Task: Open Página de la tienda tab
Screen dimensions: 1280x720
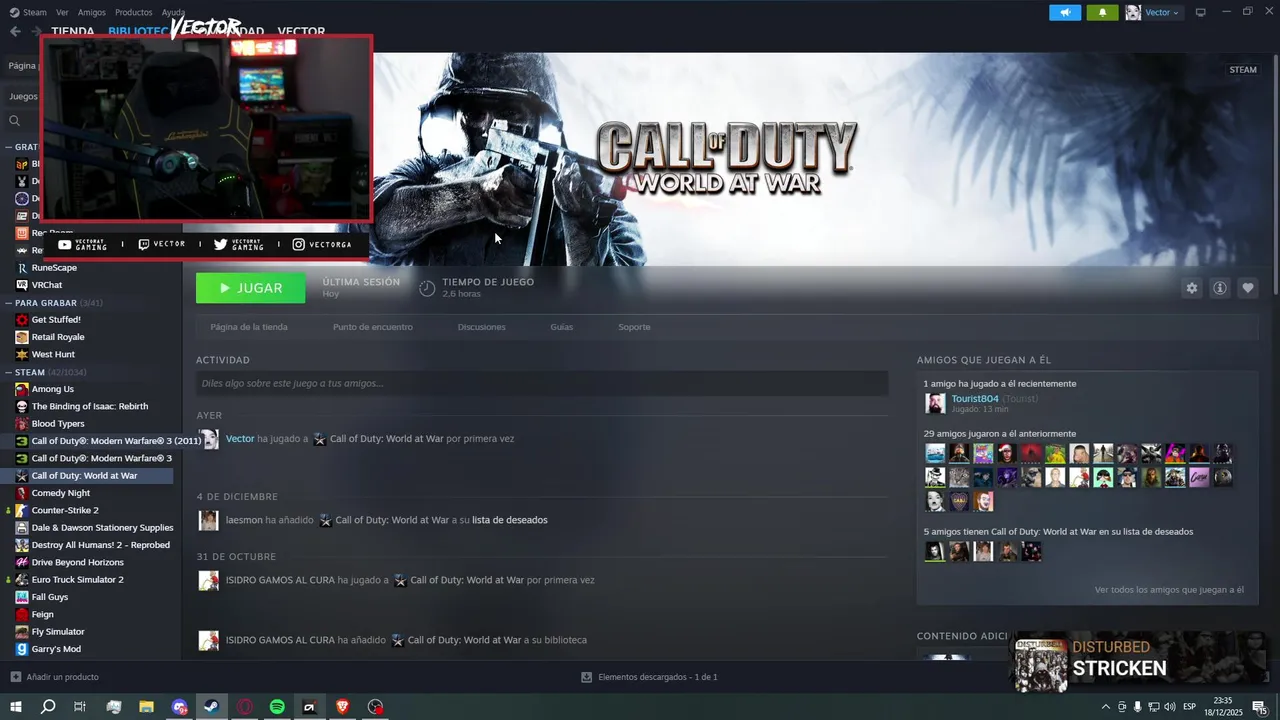Action: (249, 327)
